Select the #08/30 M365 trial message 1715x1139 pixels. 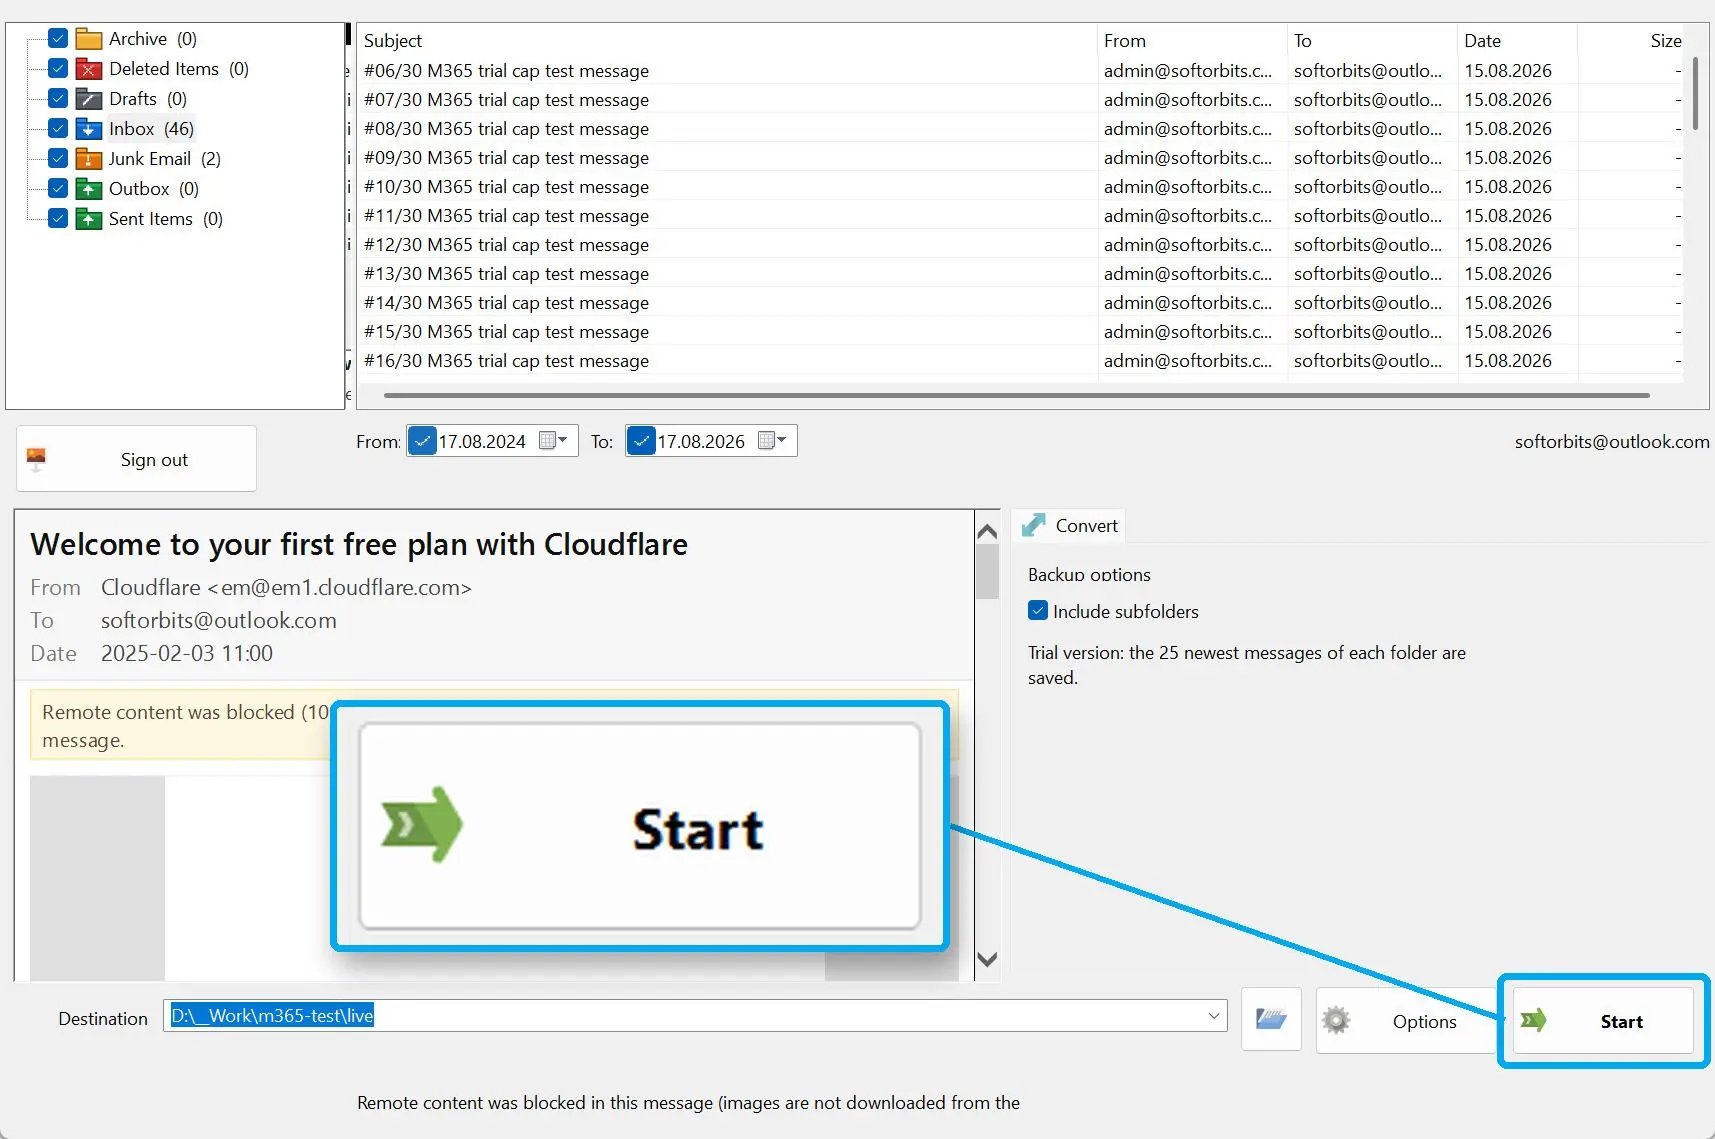[x=1020, y=129]
